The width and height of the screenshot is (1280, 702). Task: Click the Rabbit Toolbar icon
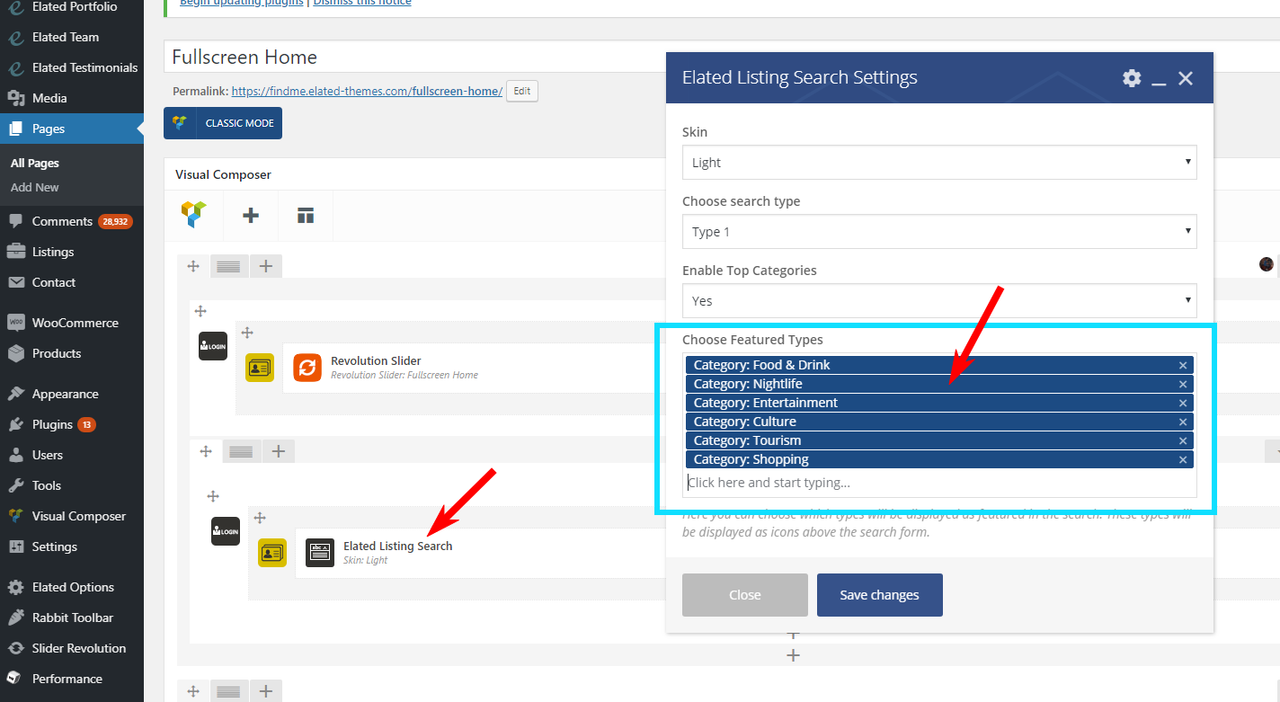(15, 618)
